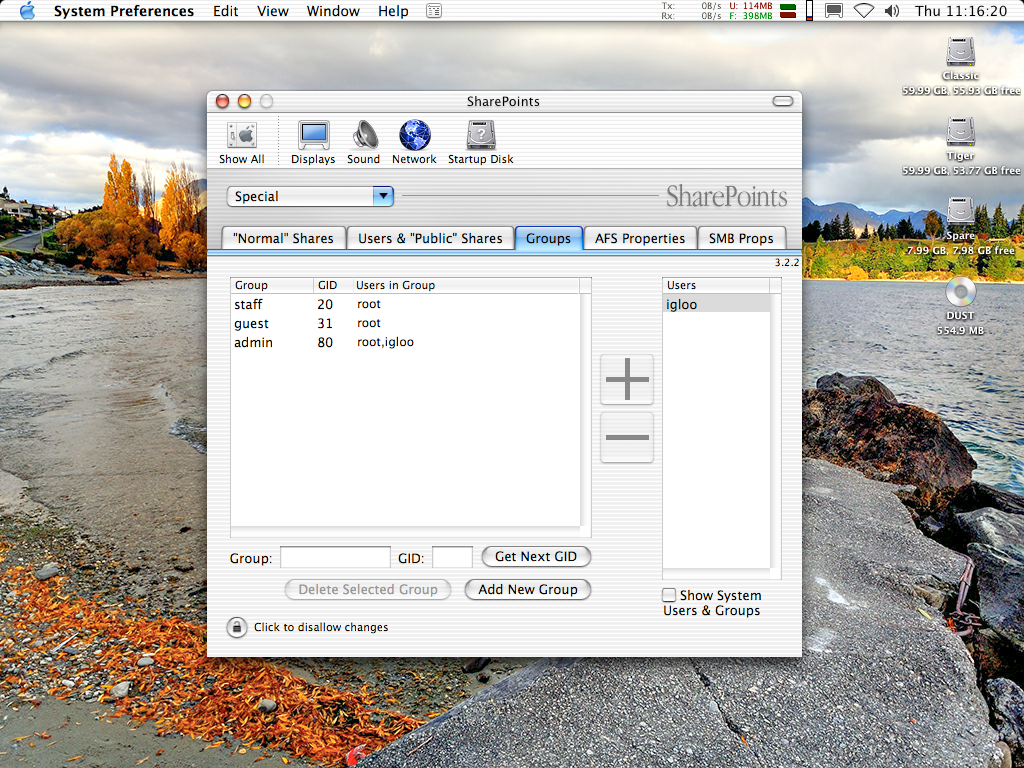Screen dimensions: 1024x768
Task: Click the Add New Group button
Action: tap(528, 590)
